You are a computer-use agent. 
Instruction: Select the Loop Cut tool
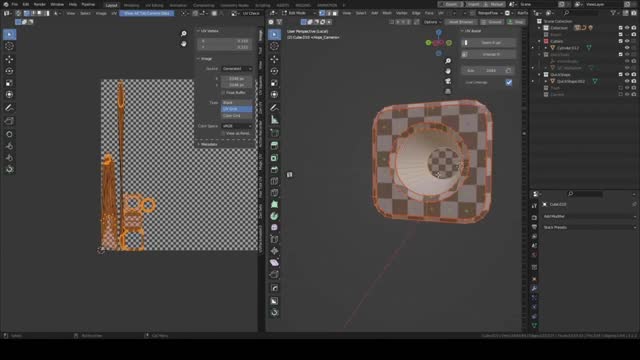[x=274, y=181]
